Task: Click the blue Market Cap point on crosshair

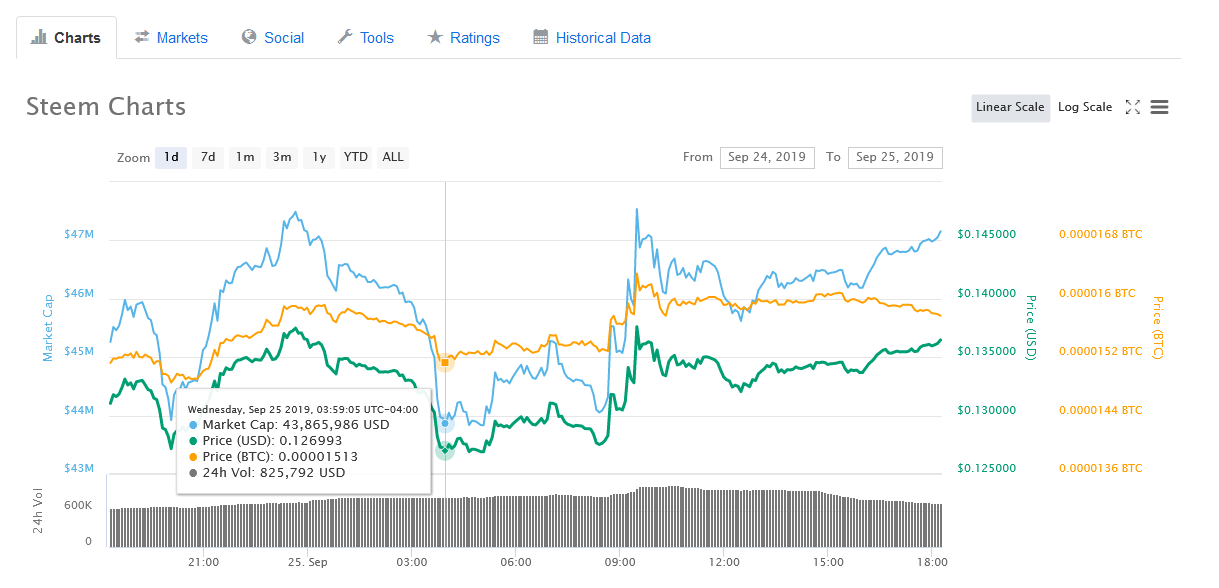Action: [445, 423]
